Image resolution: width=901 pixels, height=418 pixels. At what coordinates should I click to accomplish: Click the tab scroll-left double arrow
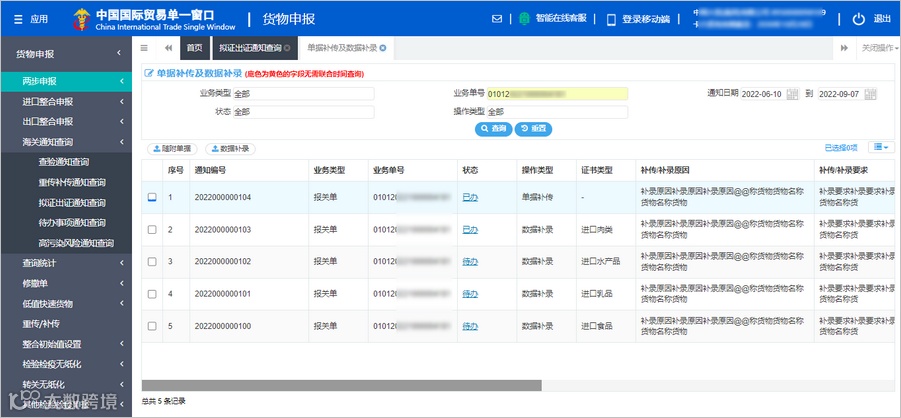[x=168, y=48]
